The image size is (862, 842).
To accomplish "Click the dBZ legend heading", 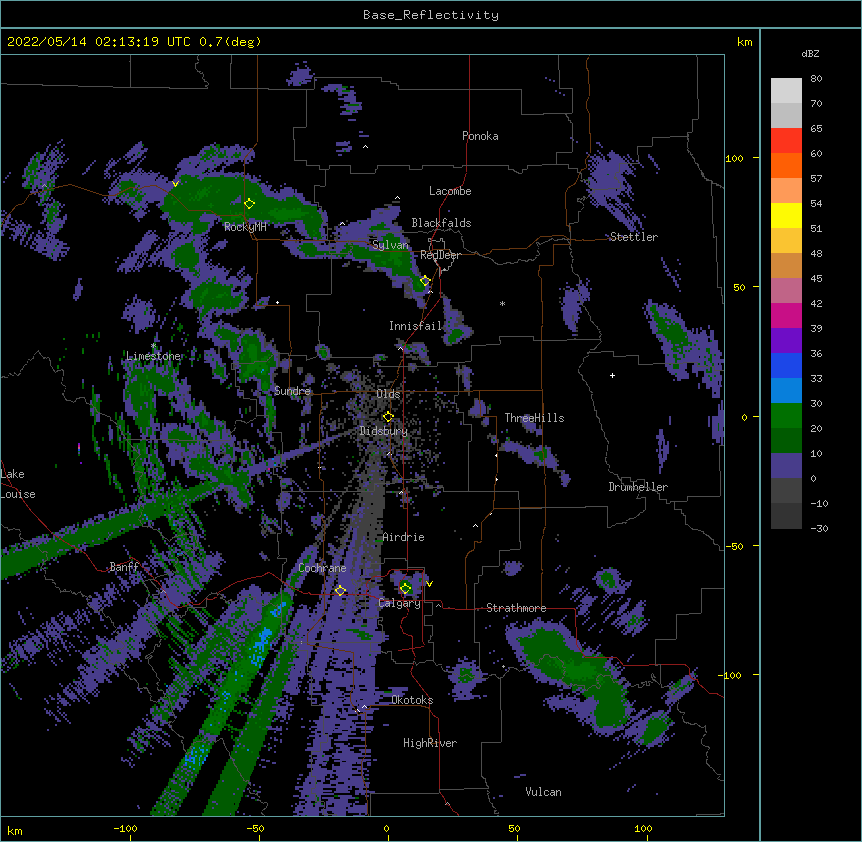I will point(810,53).
